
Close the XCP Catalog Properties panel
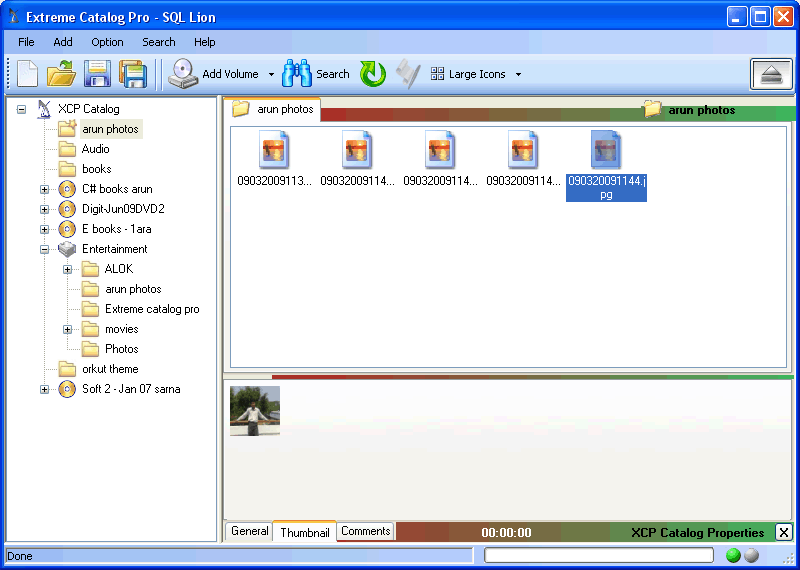(784, 533)
